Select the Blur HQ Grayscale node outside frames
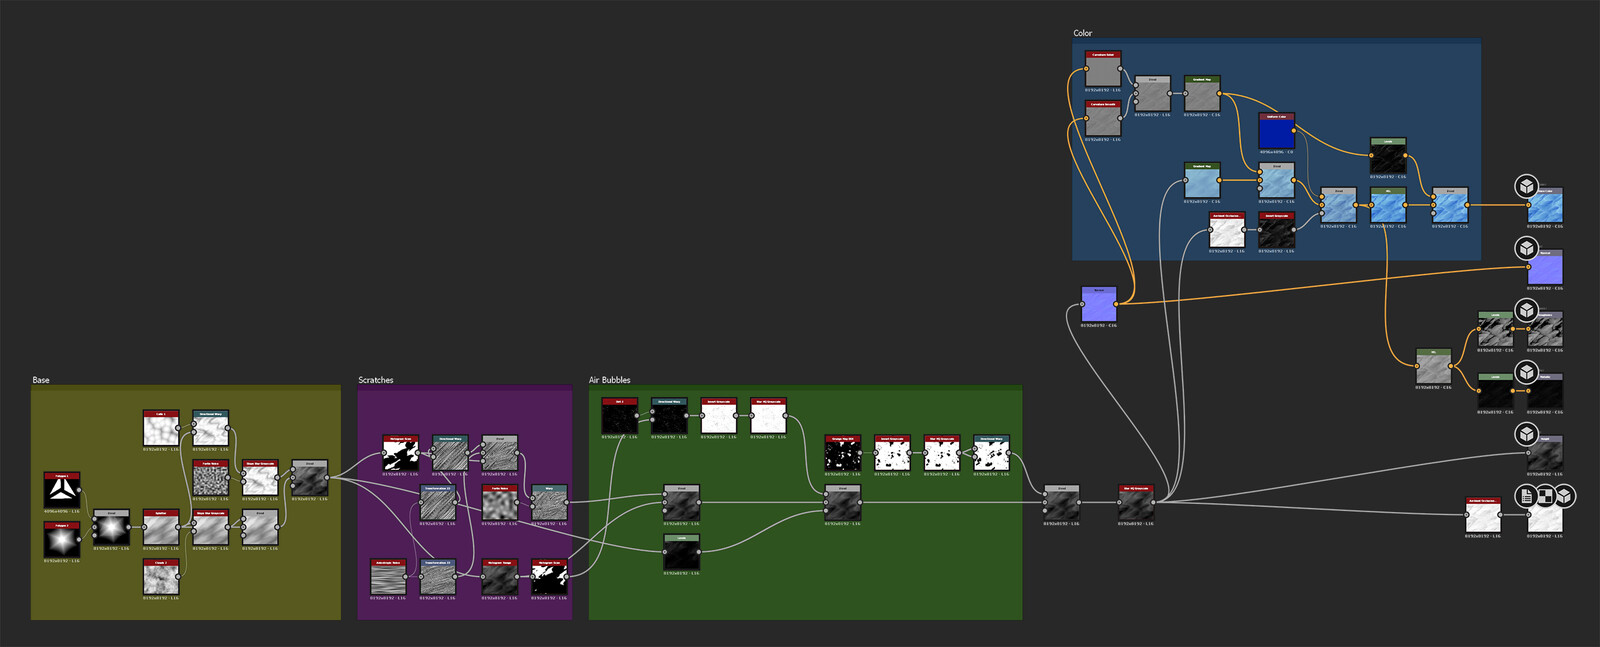The width and height of the screenshot is (1600, 647). click(1135, 503)
